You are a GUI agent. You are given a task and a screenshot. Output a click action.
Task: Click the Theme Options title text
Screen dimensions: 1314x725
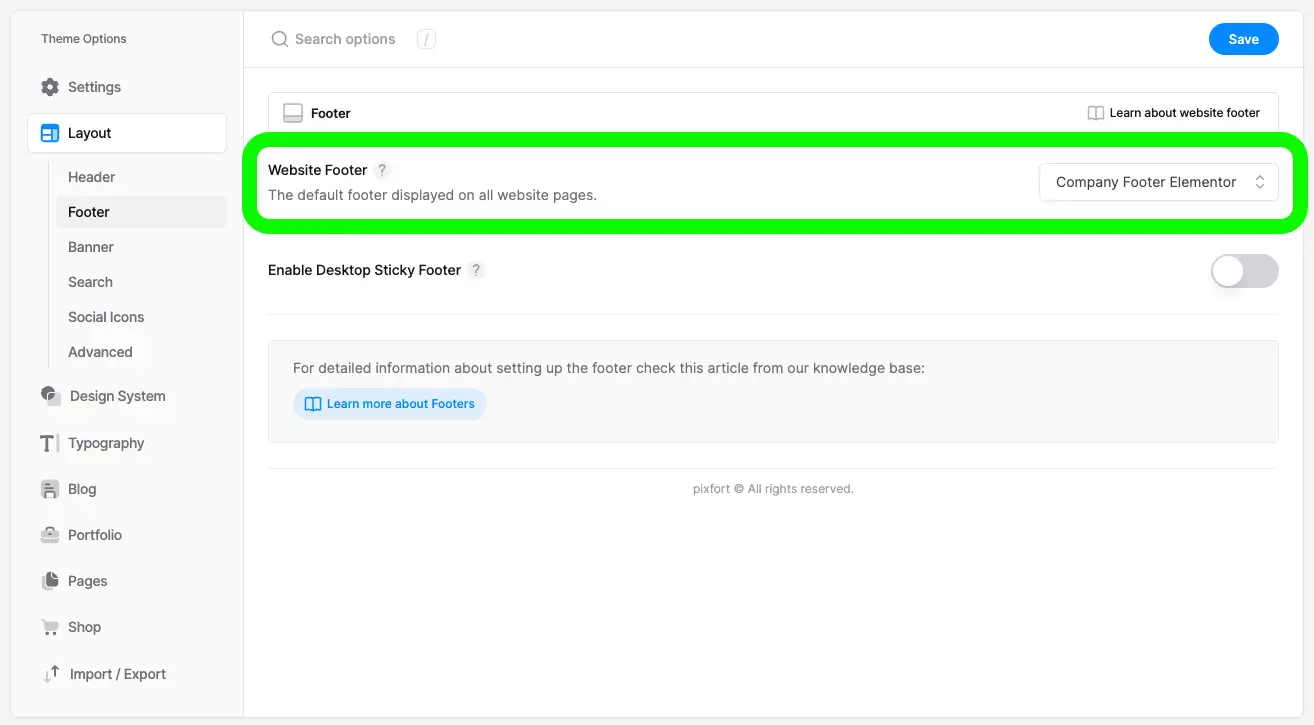click(x=84, y=39)
